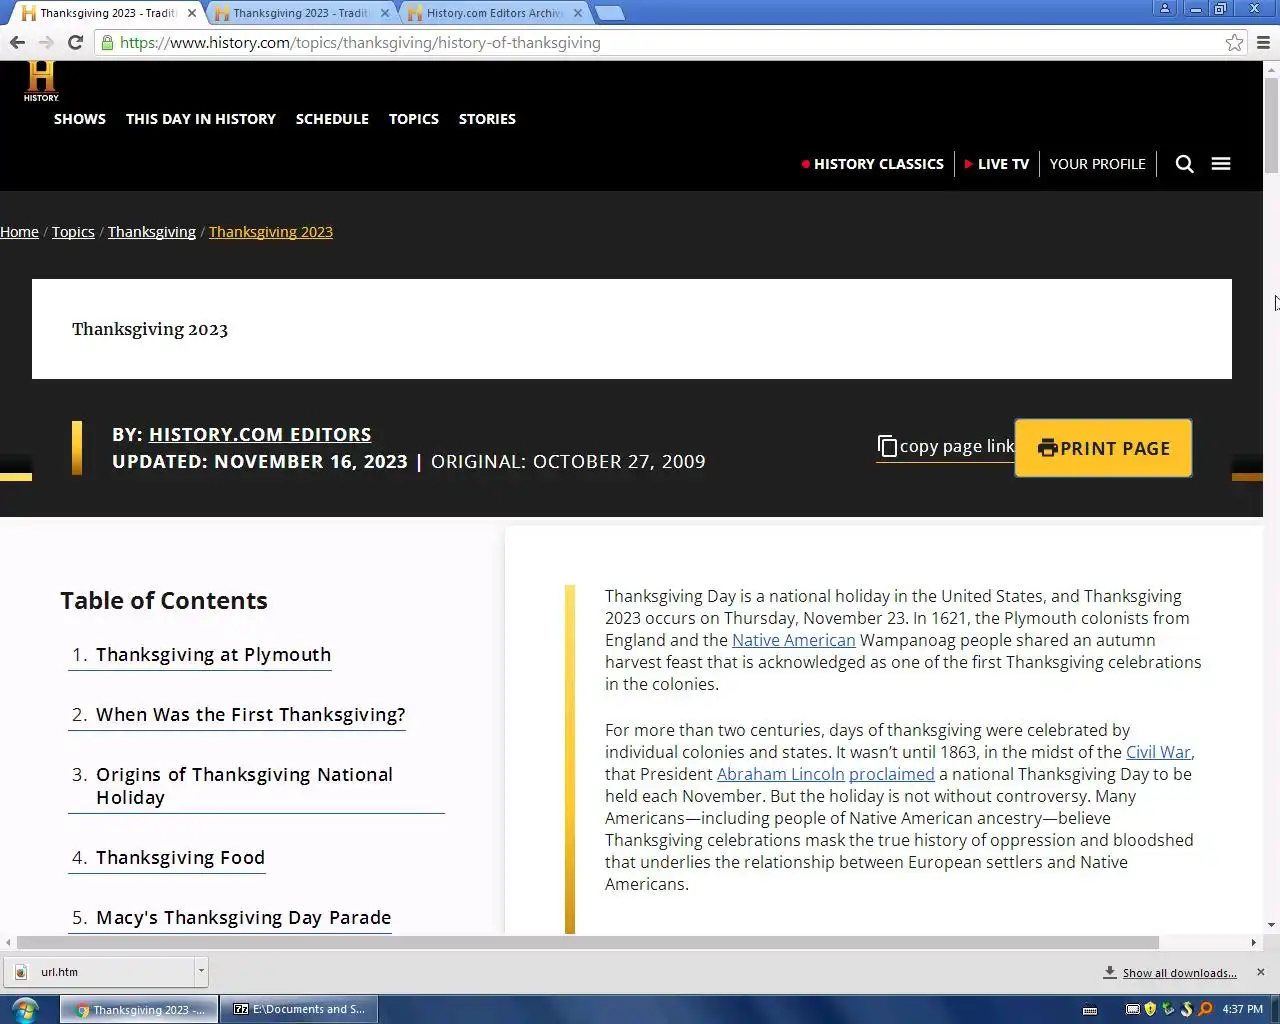This screenshot has width=1280, height=1024.
Task: Click the 4:37 PM taskbar clock
Action: point(1242,1009)
